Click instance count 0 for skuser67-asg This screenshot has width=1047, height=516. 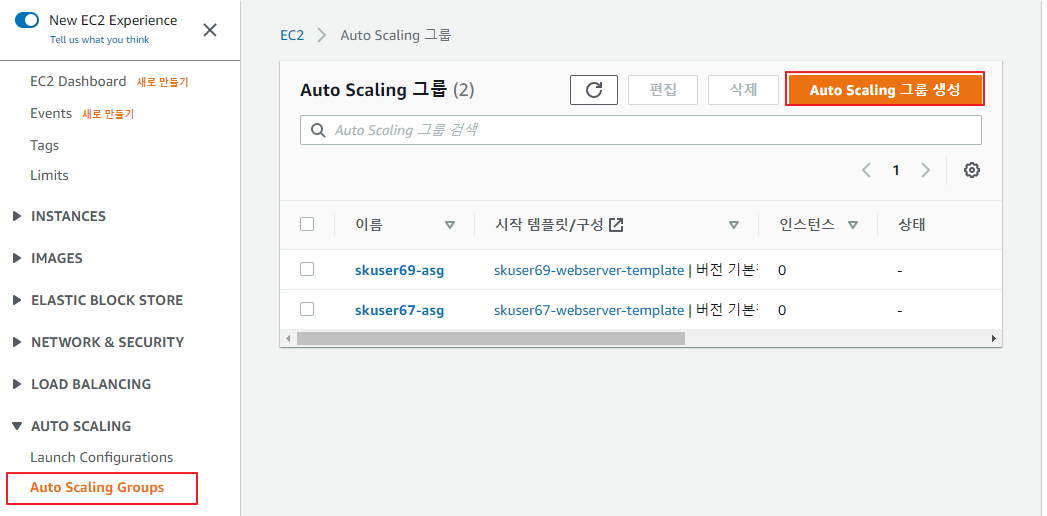[782, 310]
